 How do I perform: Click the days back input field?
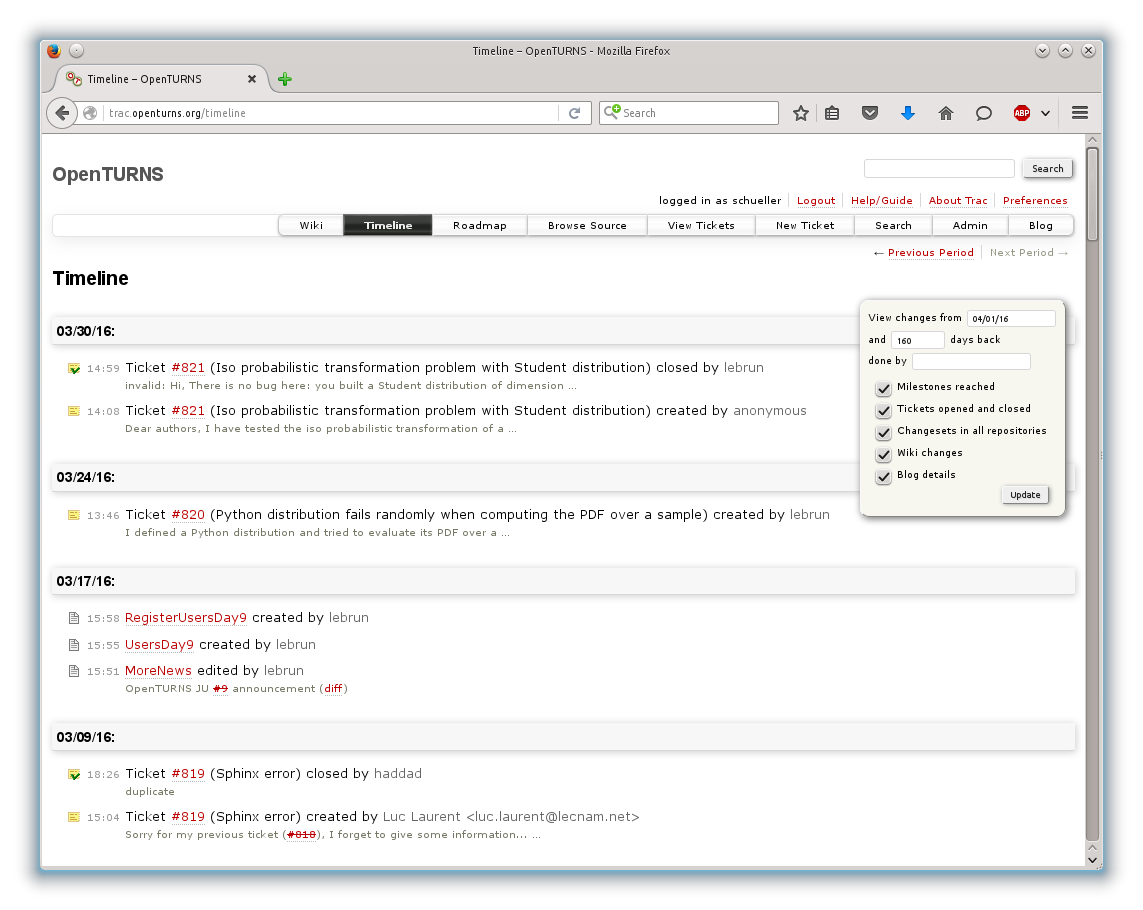click(x=917, y=340)
